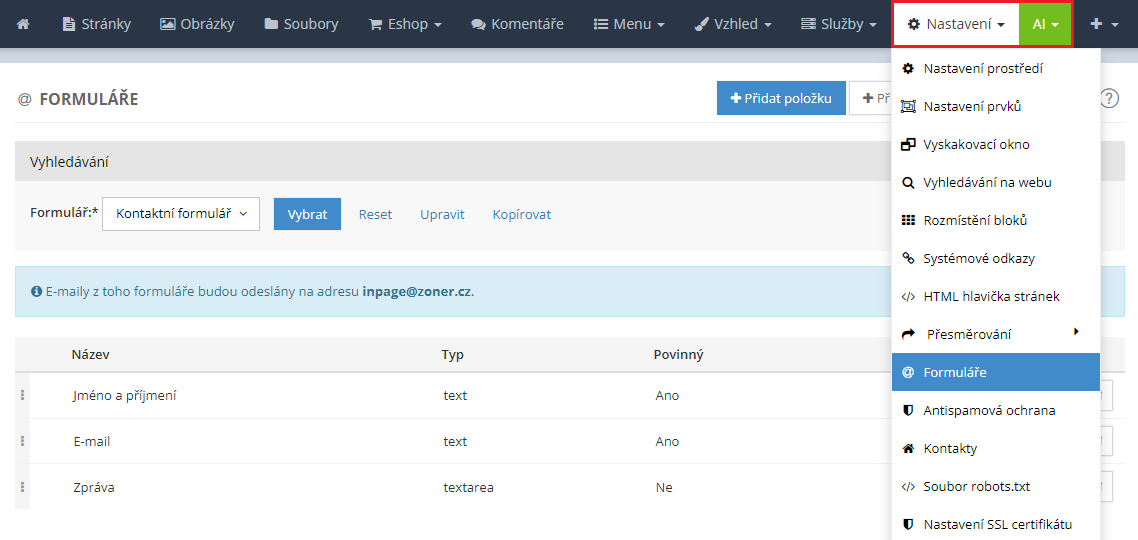Click drag handle for Jméno a příjmení row

coord(22,395)
